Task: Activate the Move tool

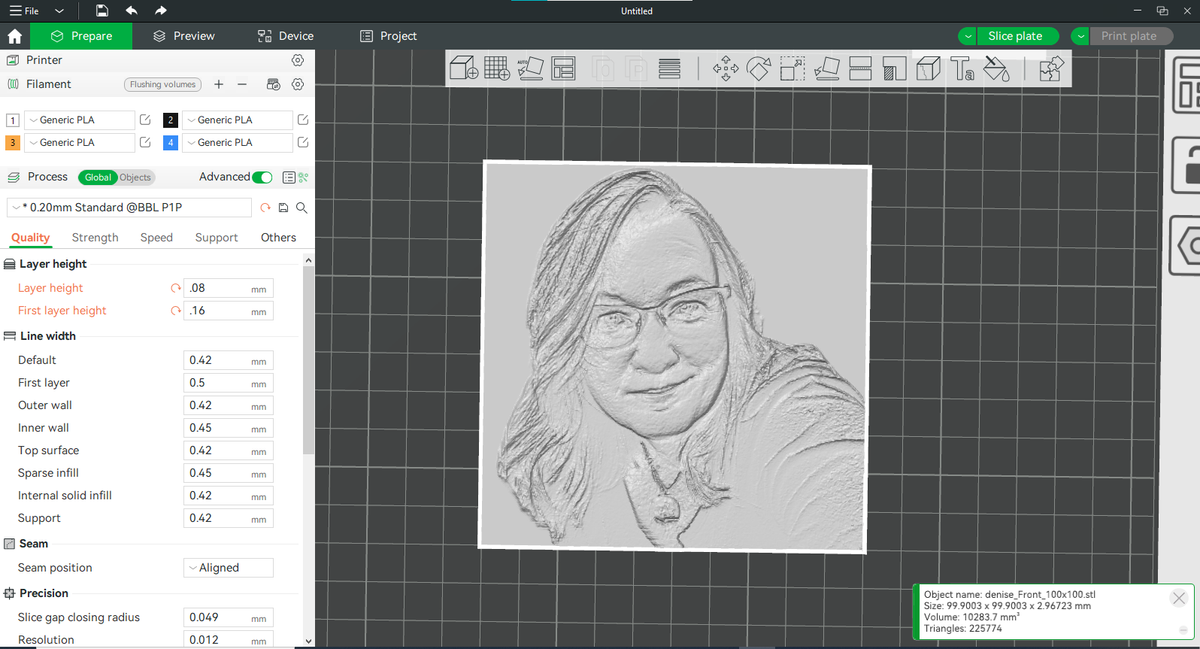Action: click(725, 68)
